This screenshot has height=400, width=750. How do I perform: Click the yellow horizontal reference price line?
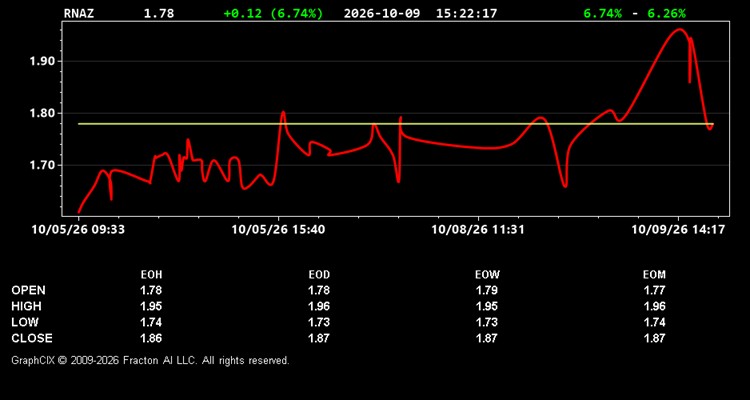[396, 124]
